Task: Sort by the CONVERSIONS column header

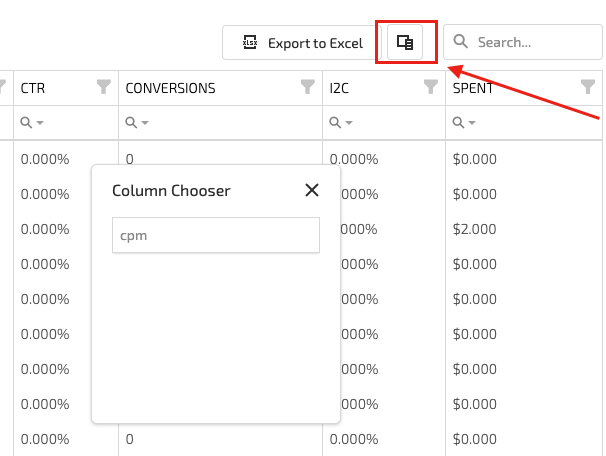Action: pyautogui.click(x=171, y=88)
